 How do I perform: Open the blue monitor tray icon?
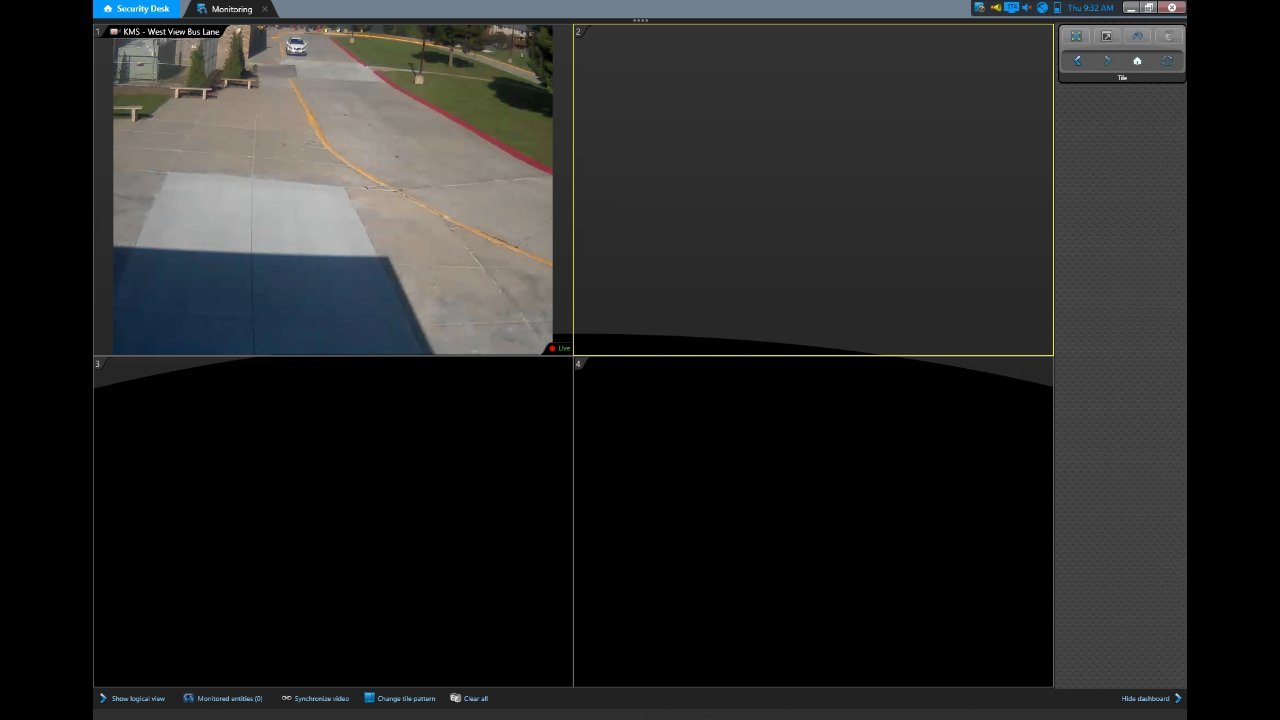[1011, 8]
